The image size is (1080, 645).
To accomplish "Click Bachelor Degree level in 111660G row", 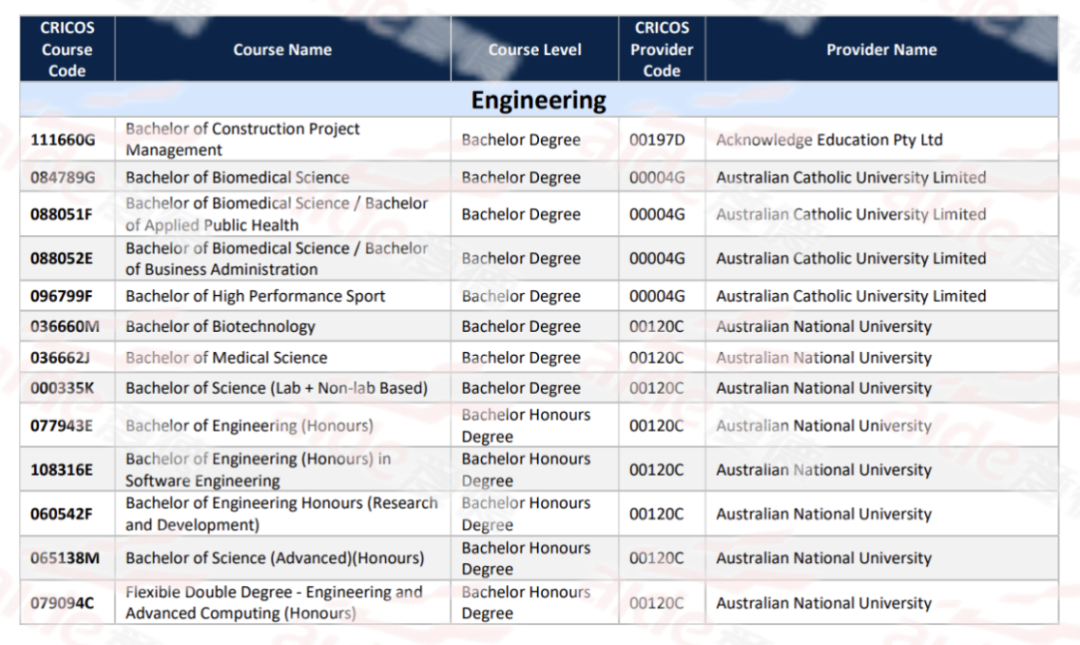I will [x=521, y=140].
